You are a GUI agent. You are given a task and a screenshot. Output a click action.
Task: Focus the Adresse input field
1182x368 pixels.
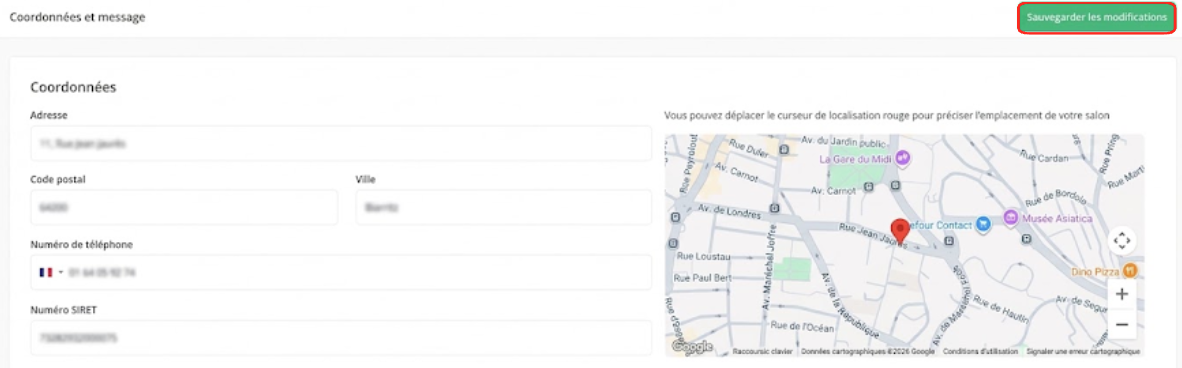(341, 143)
